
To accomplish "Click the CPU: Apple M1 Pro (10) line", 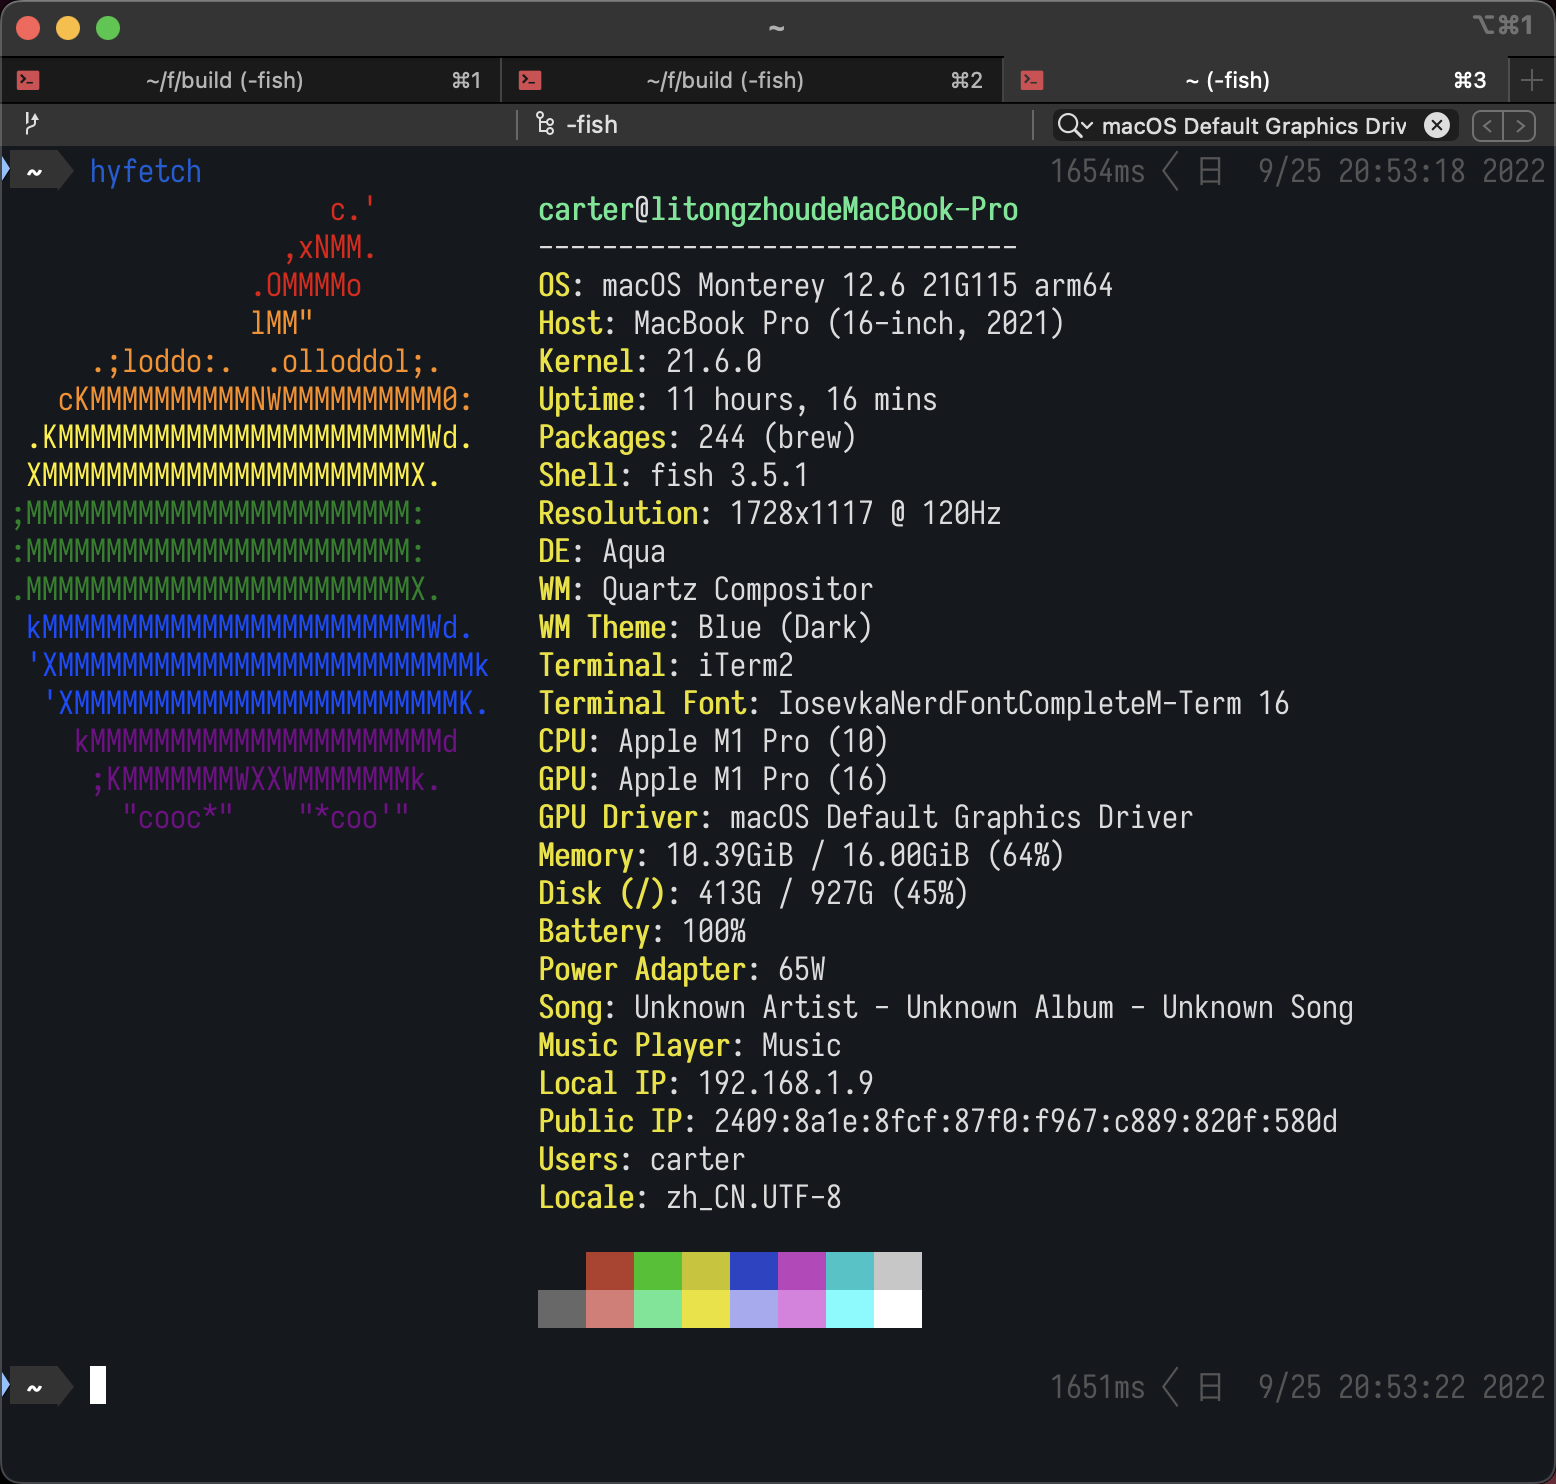I will point(713,741).
